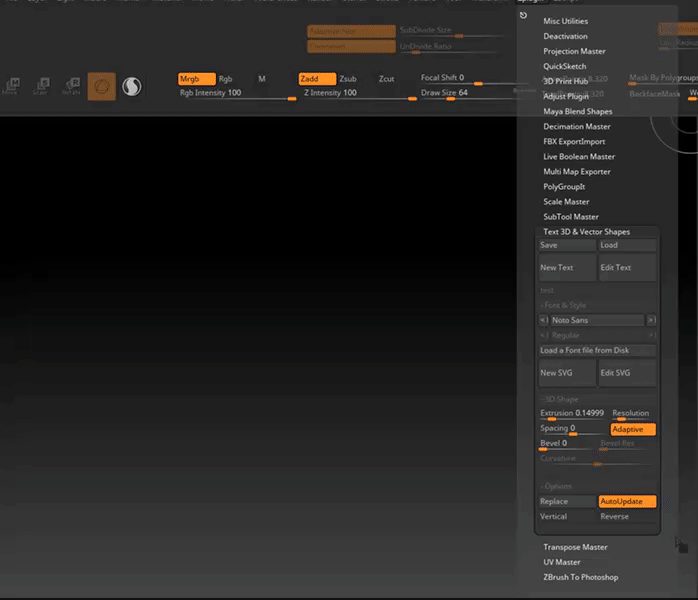
Task: Toggle Vertical text option
Action: click(568, 517)
